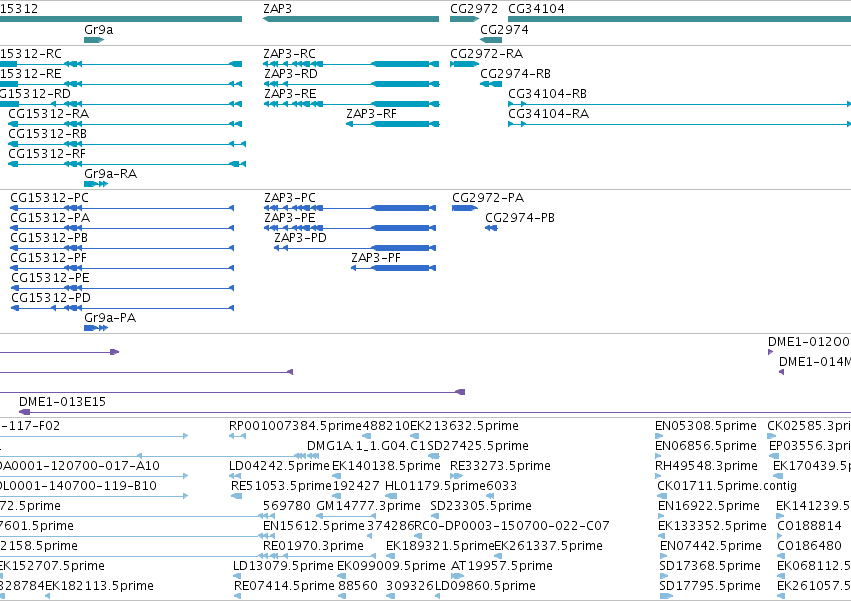
Task: Click the Gr9a-PA protein label
Action: (x=110, y=319)
